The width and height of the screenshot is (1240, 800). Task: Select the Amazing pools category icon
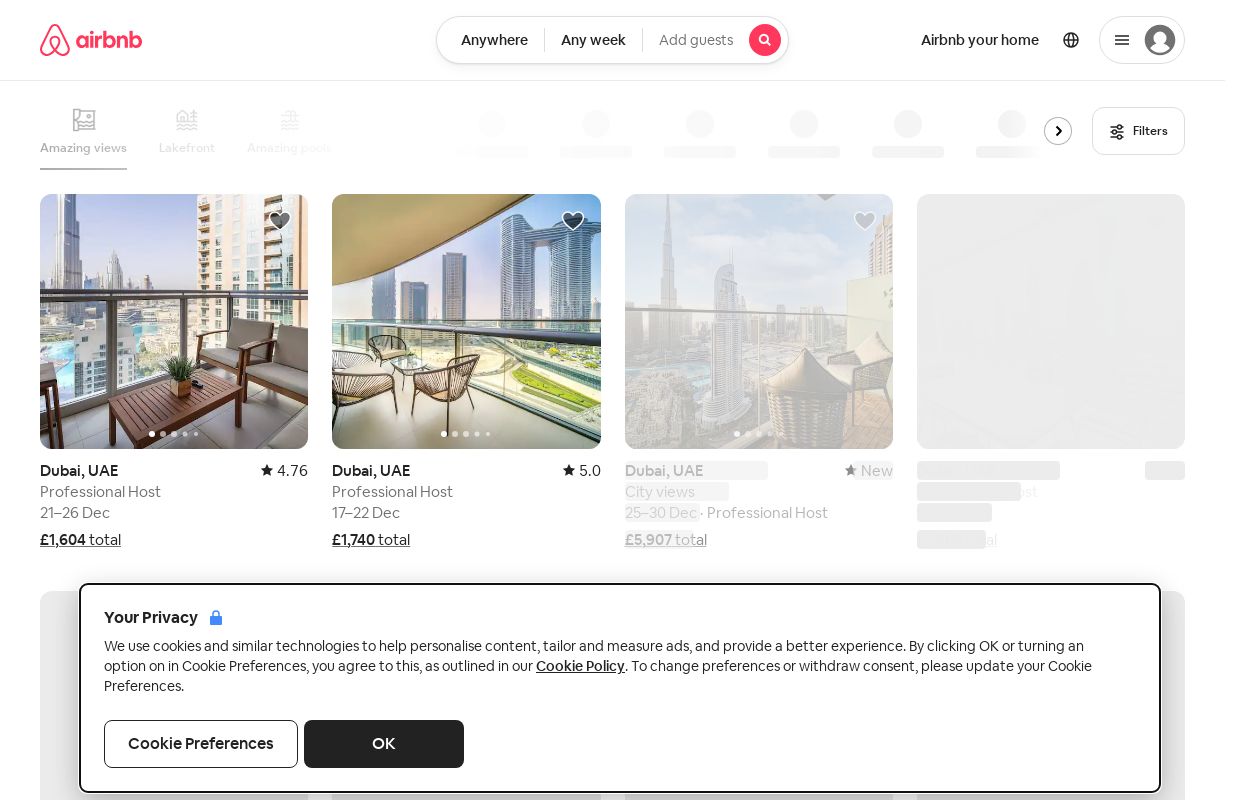point(289,120)
